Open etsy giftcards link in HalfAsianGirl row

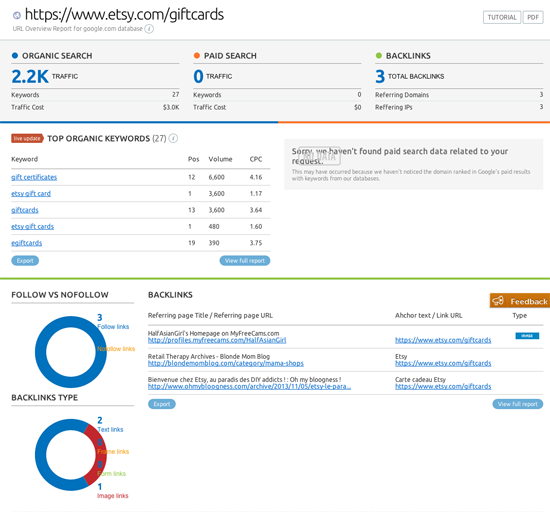point(443,340)
